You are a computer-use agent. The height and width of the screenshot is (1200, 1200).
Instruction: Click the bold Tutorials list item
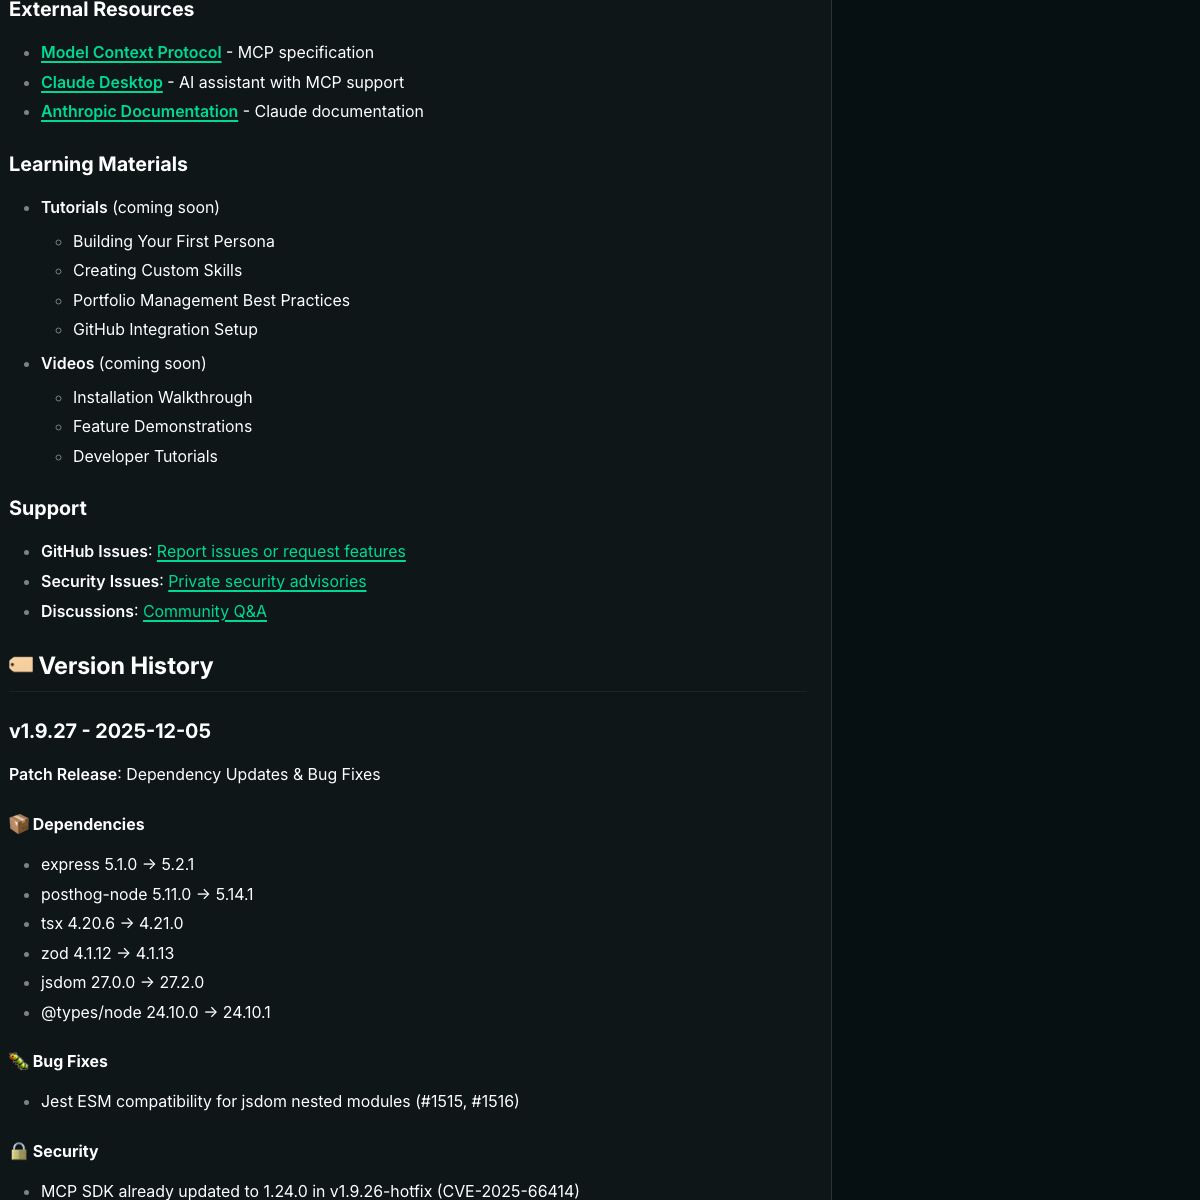74,208
